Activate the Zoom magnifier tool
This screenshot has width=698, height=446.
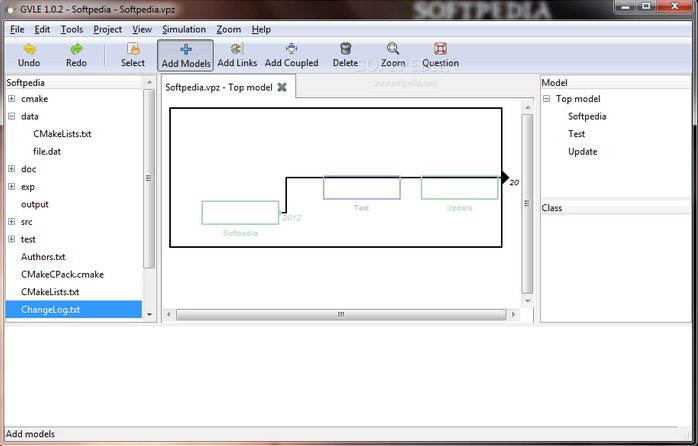(393, 49)
